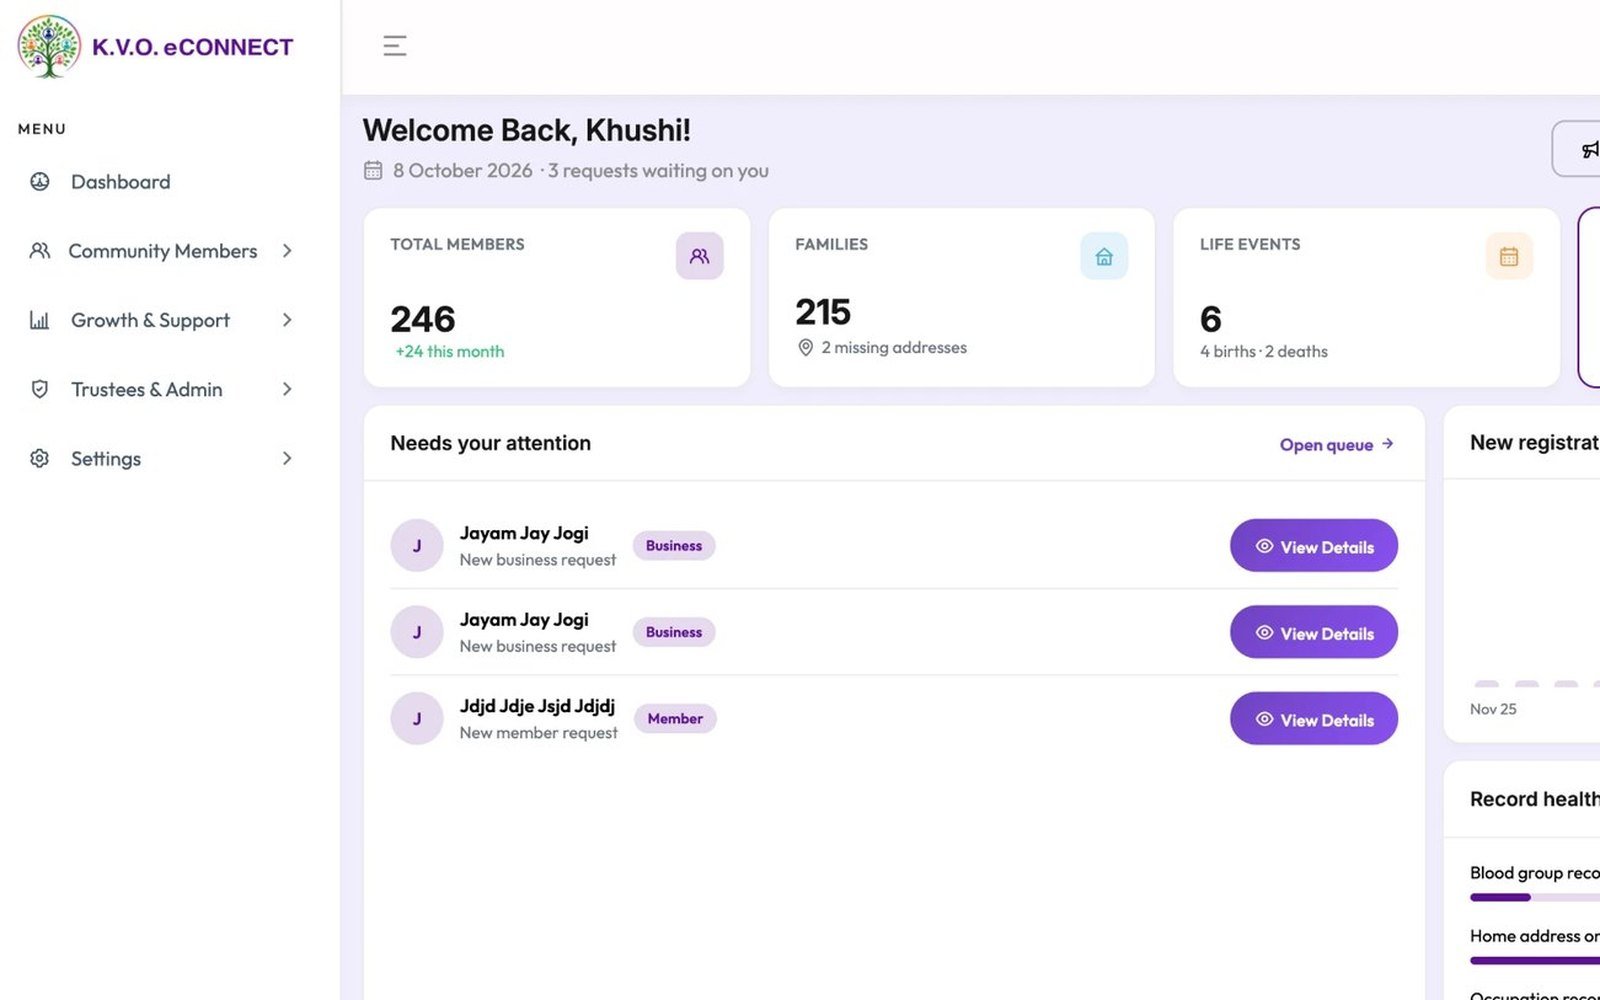Click the Families house icon tile
The height and width of the screenshot is (1000, 1600).
click(1104, 256)
